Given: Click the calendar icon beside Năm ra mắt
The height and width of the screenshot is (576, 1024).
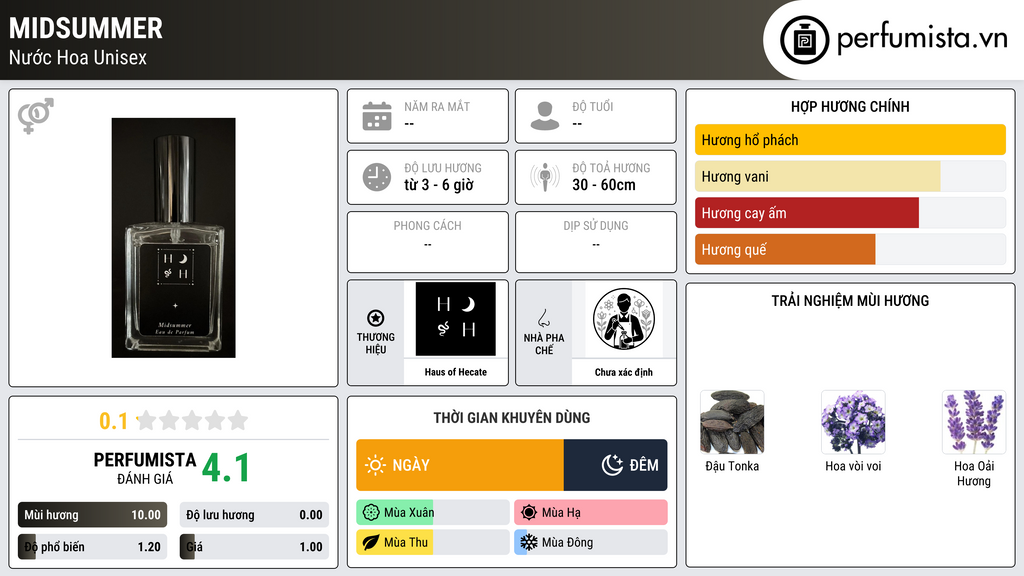Looking at the screenshot, I should 377,116.
